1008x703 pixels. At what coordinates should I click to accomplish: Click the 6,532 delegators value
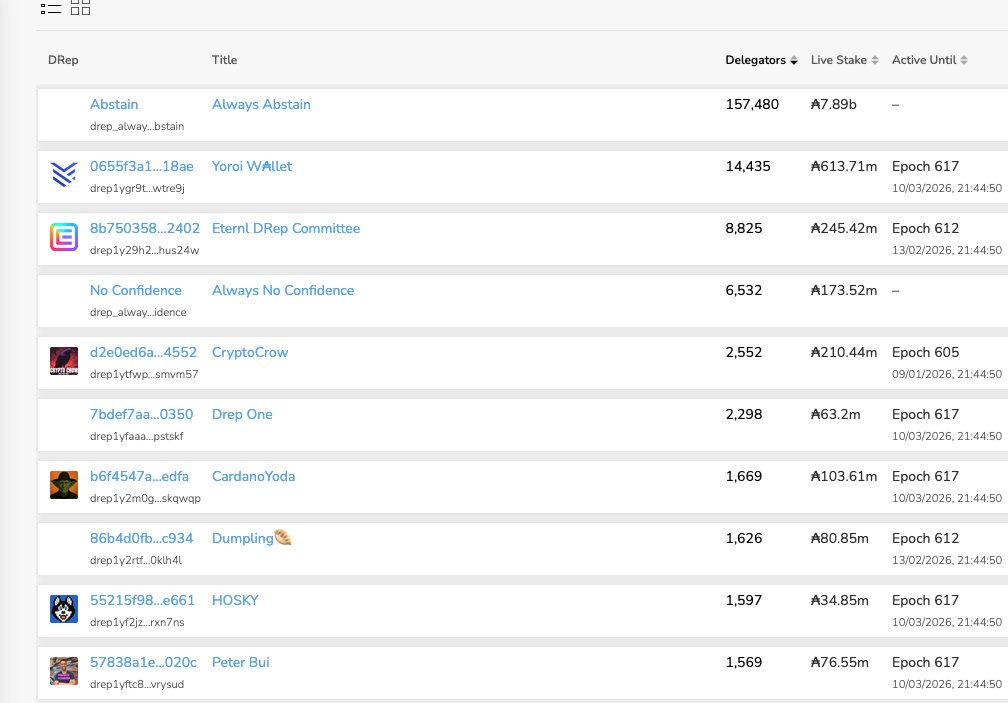744,290
